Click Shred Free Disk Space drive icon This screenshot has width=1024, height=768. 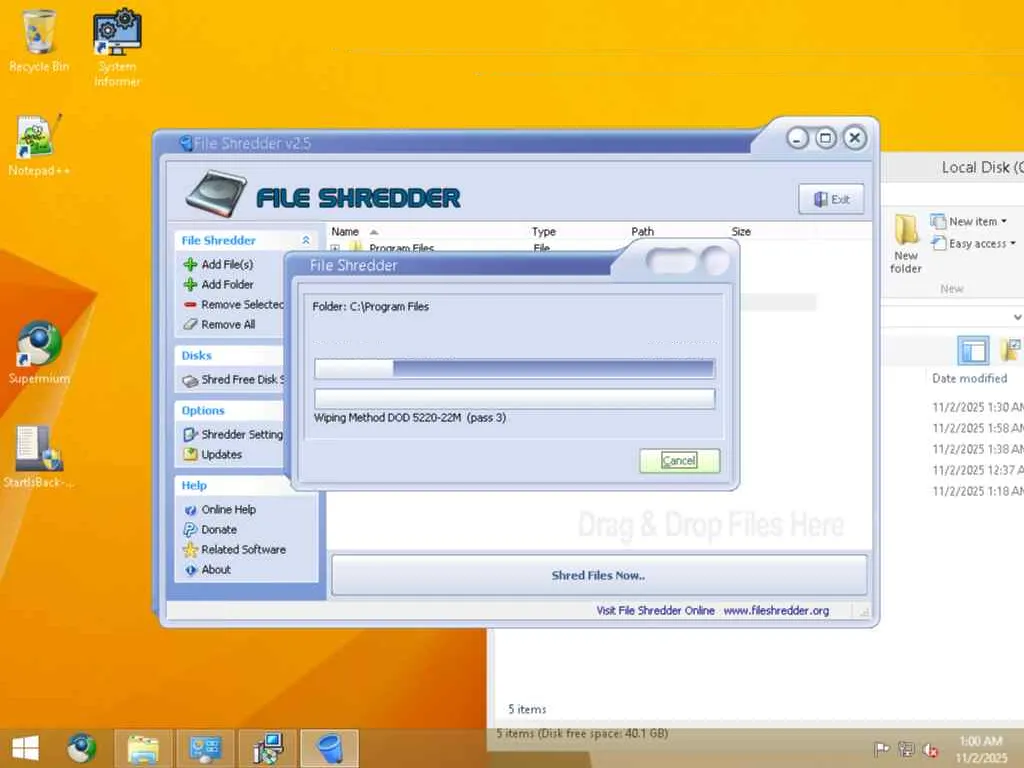[x=191, y=380]
